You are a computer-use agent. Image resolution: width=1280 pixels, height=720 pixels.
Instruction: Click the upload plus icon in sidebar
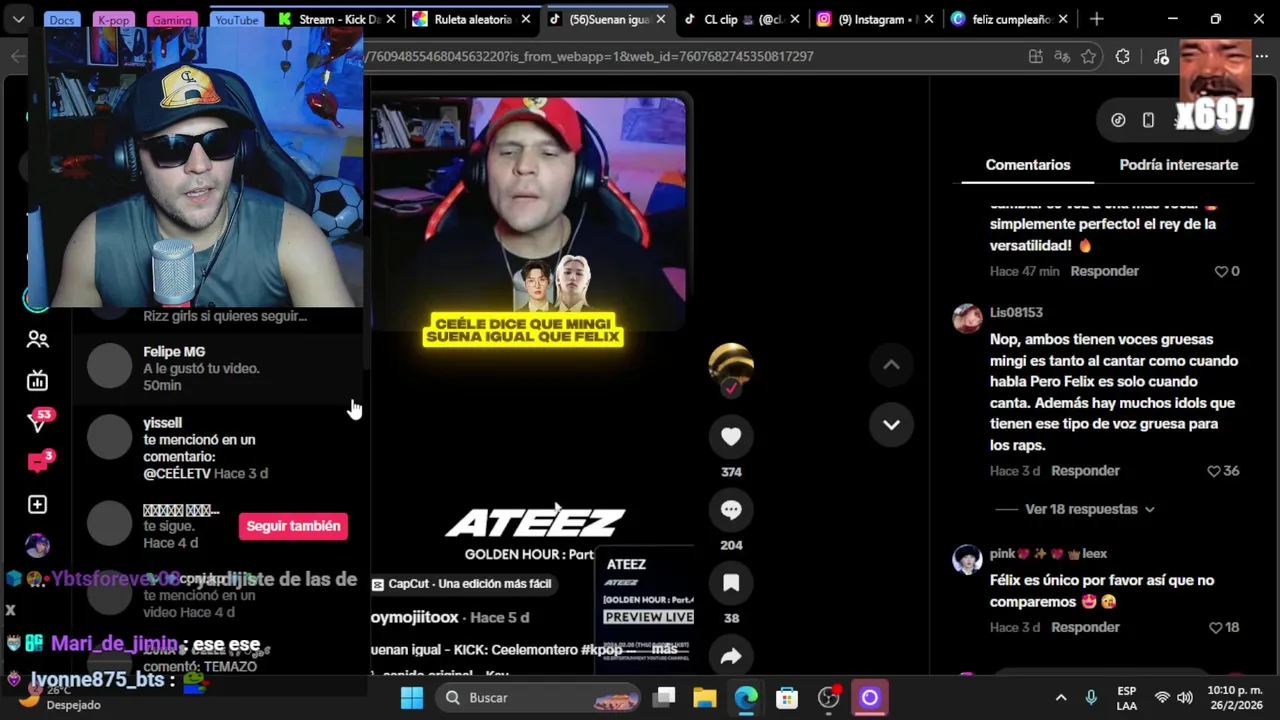point(38,505)
